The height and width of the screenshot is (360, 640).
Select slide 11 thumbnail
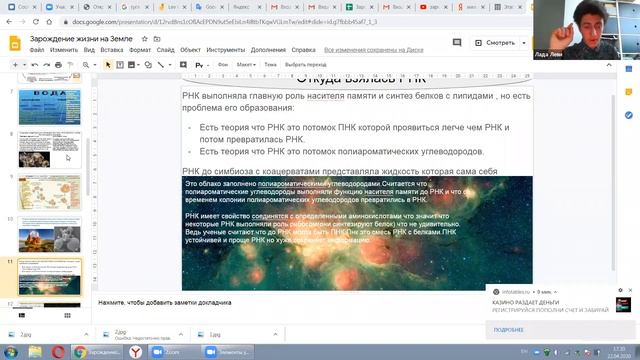(x=49, y=277)
